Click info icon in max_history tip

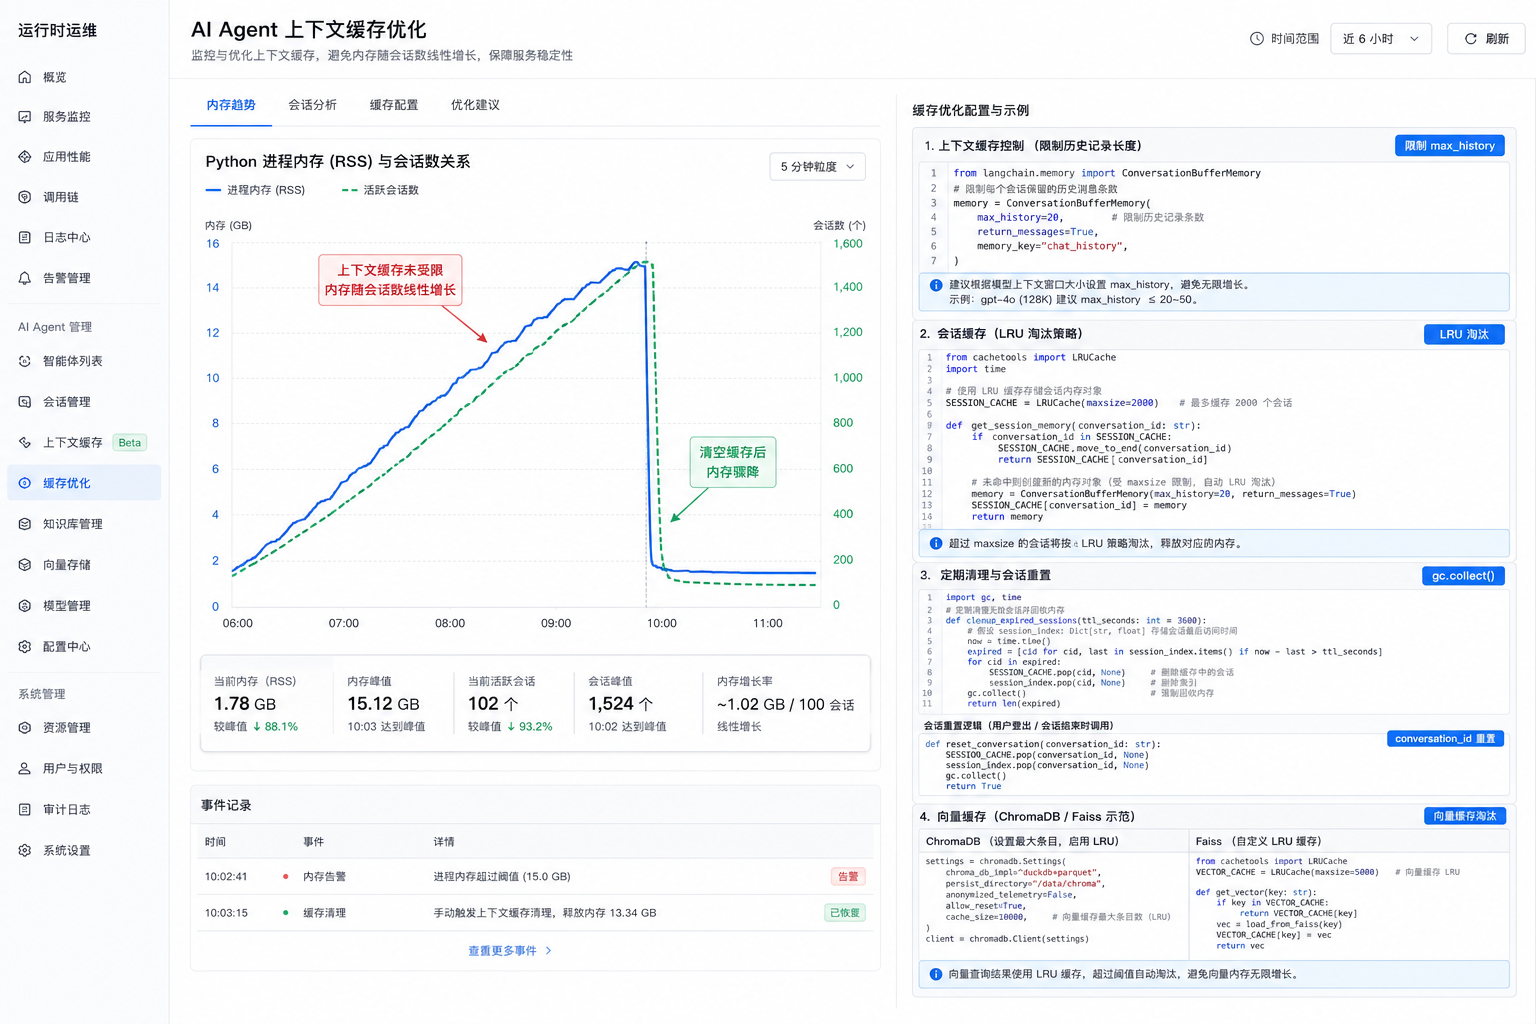point(936,285)
